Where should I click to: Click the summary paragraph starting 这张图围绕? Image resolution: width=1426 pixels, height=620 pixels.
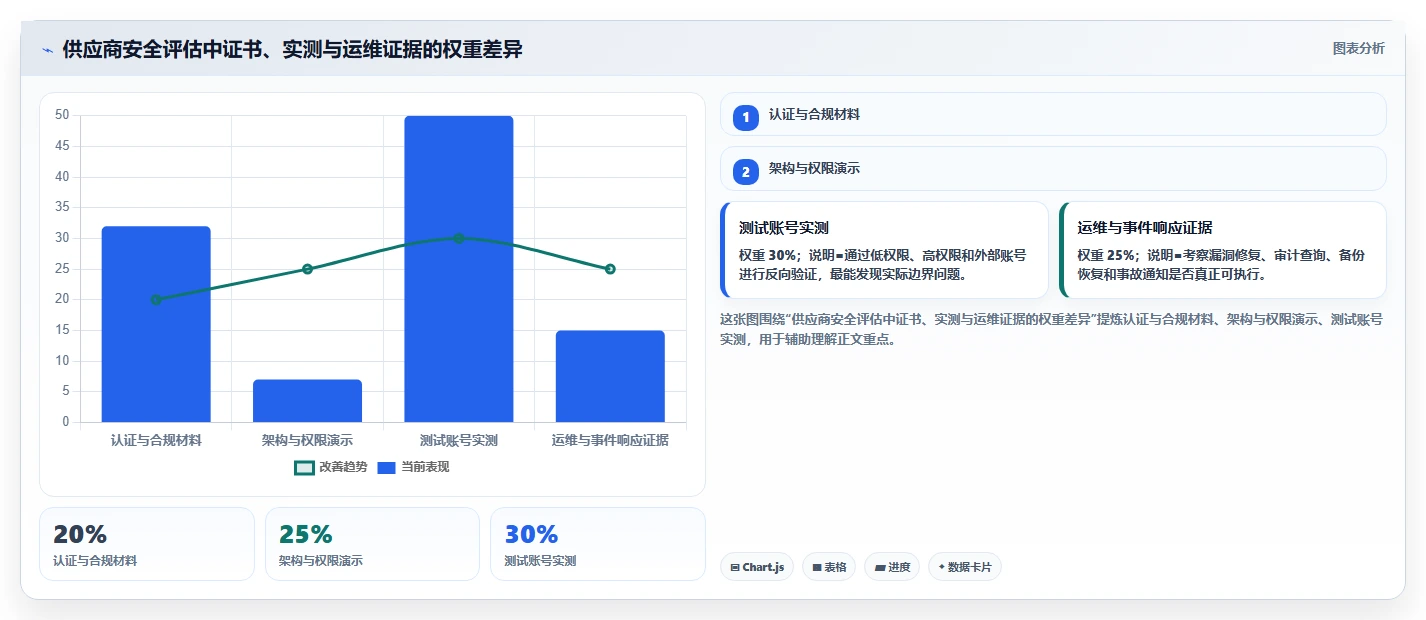coord(1052,329)
